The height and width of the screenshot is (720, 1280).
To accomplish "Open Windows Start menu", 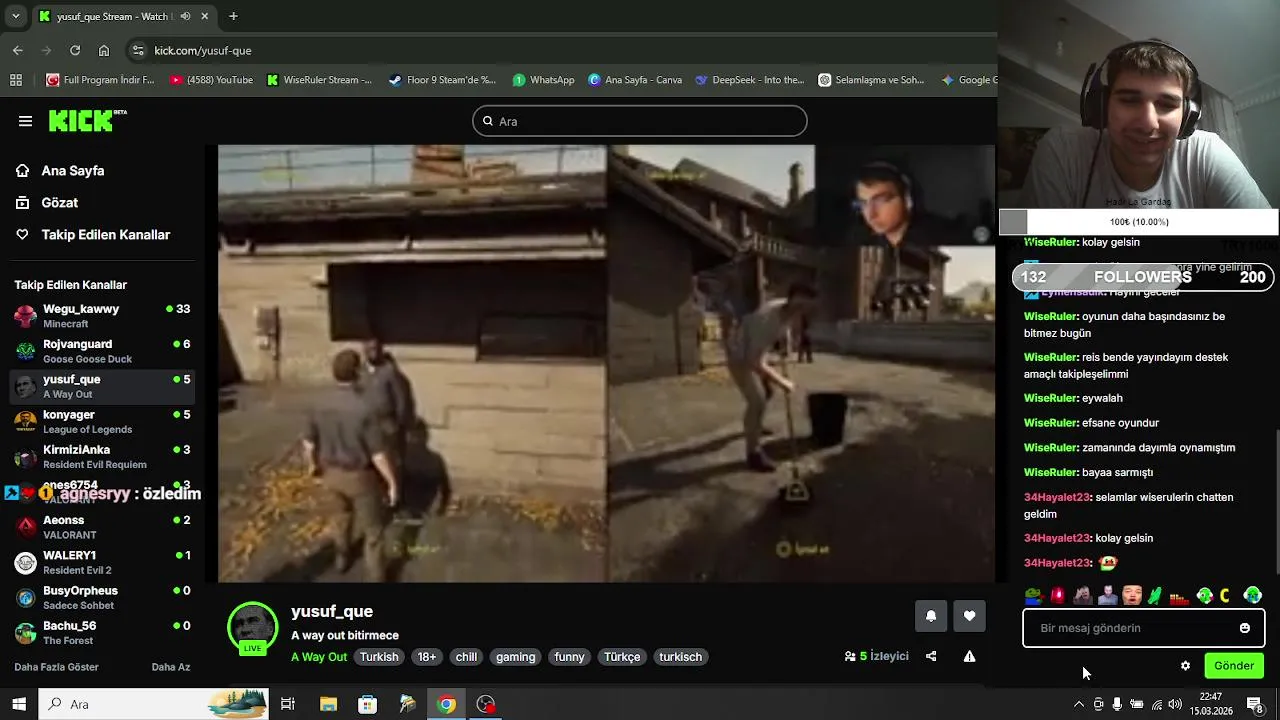I will (19, 705).
